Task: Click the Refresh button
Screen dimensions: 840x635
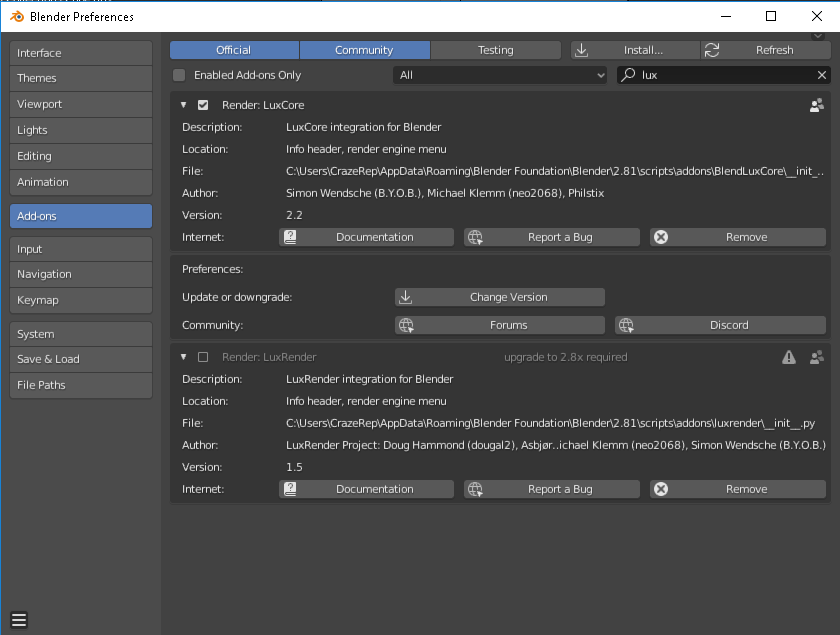Action: tap(766, 50)
